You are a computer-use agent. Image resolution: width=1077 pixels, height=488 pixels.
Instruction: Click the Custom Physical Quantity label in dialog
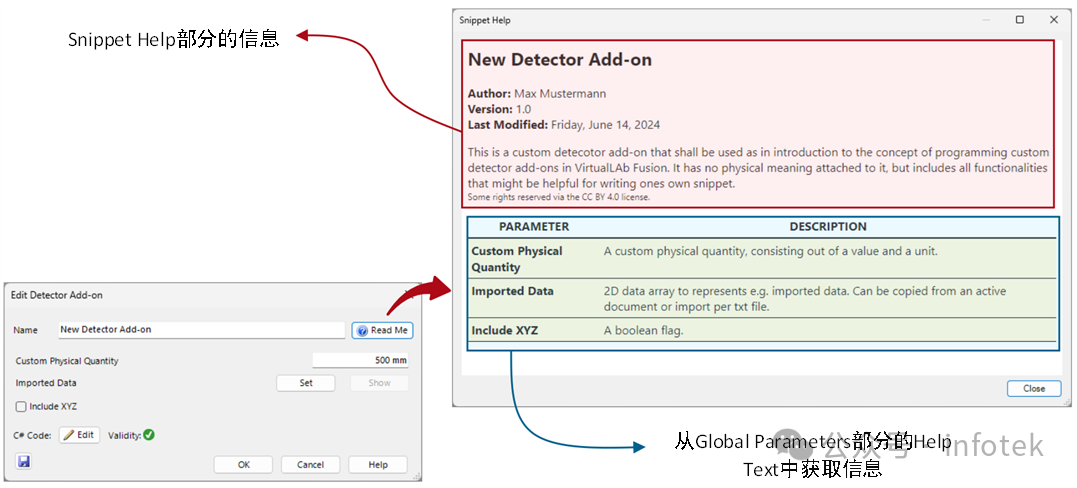(x=67, y=361)
